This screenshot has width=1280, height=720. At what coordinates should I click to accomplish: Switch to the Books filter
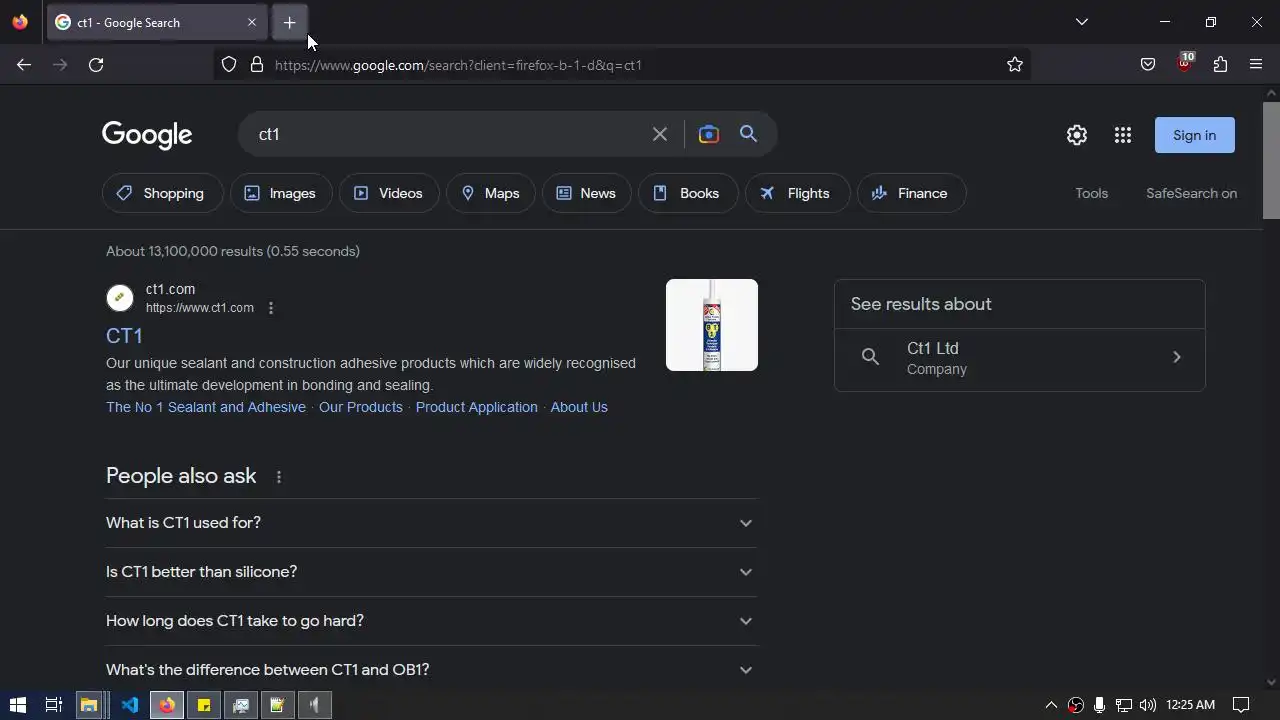tap(688, 193)
